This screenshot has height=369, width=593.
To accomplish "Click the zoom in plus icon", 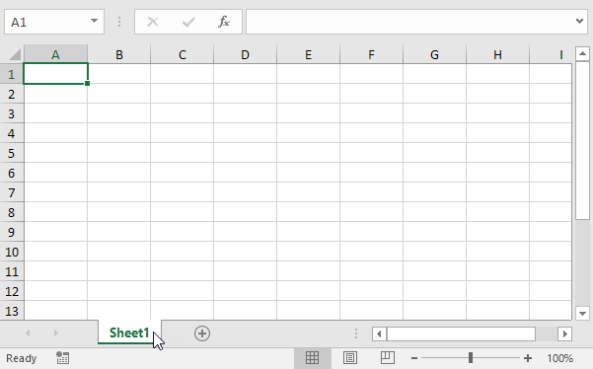I will point(528,358).
